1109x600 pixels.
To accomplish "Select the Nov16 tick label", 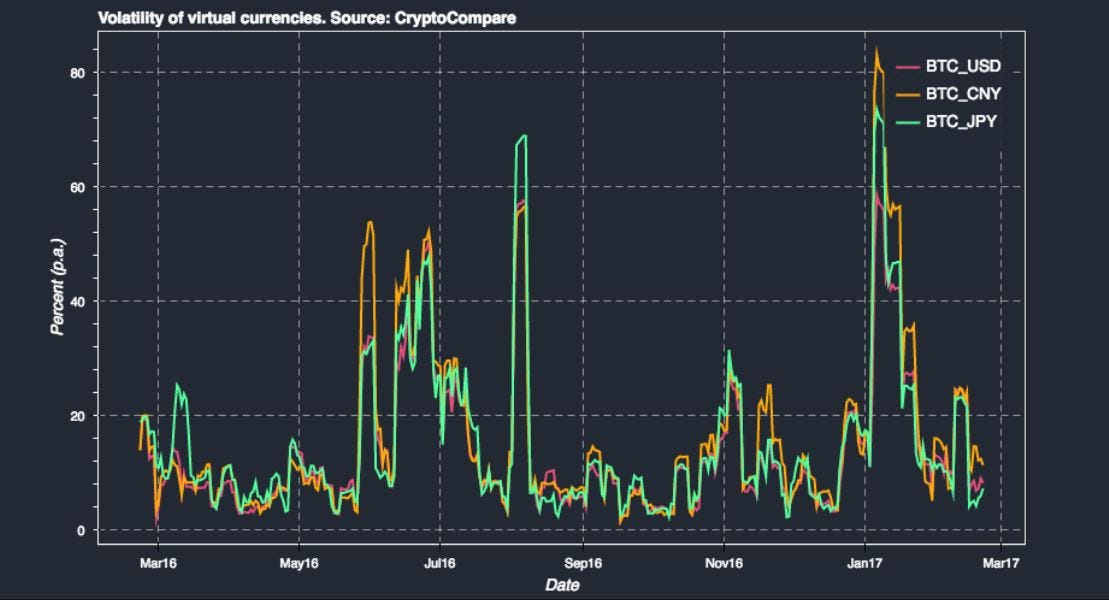I will [722, 563].
